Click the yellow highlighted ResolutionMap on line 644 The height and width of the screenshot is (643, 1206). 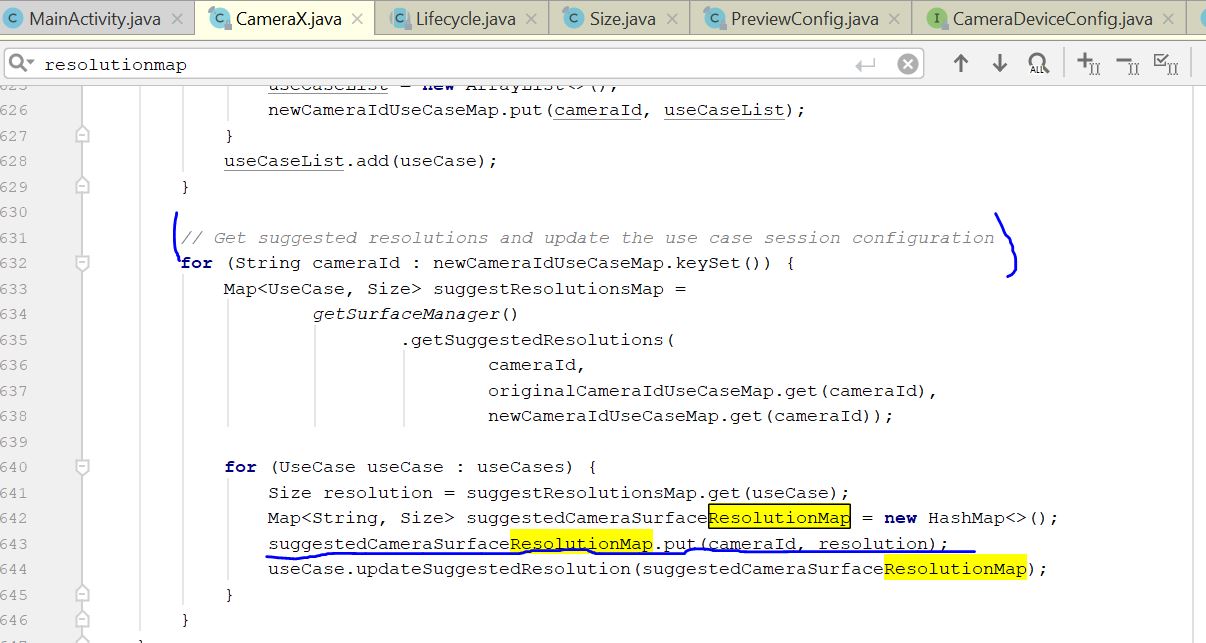pos(956,569)
